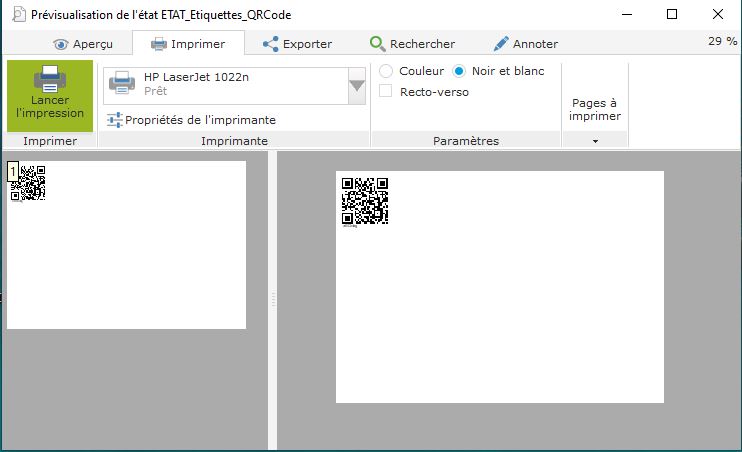Click the Imprimante group label
742x452 pixels.
tap(234, 141)
